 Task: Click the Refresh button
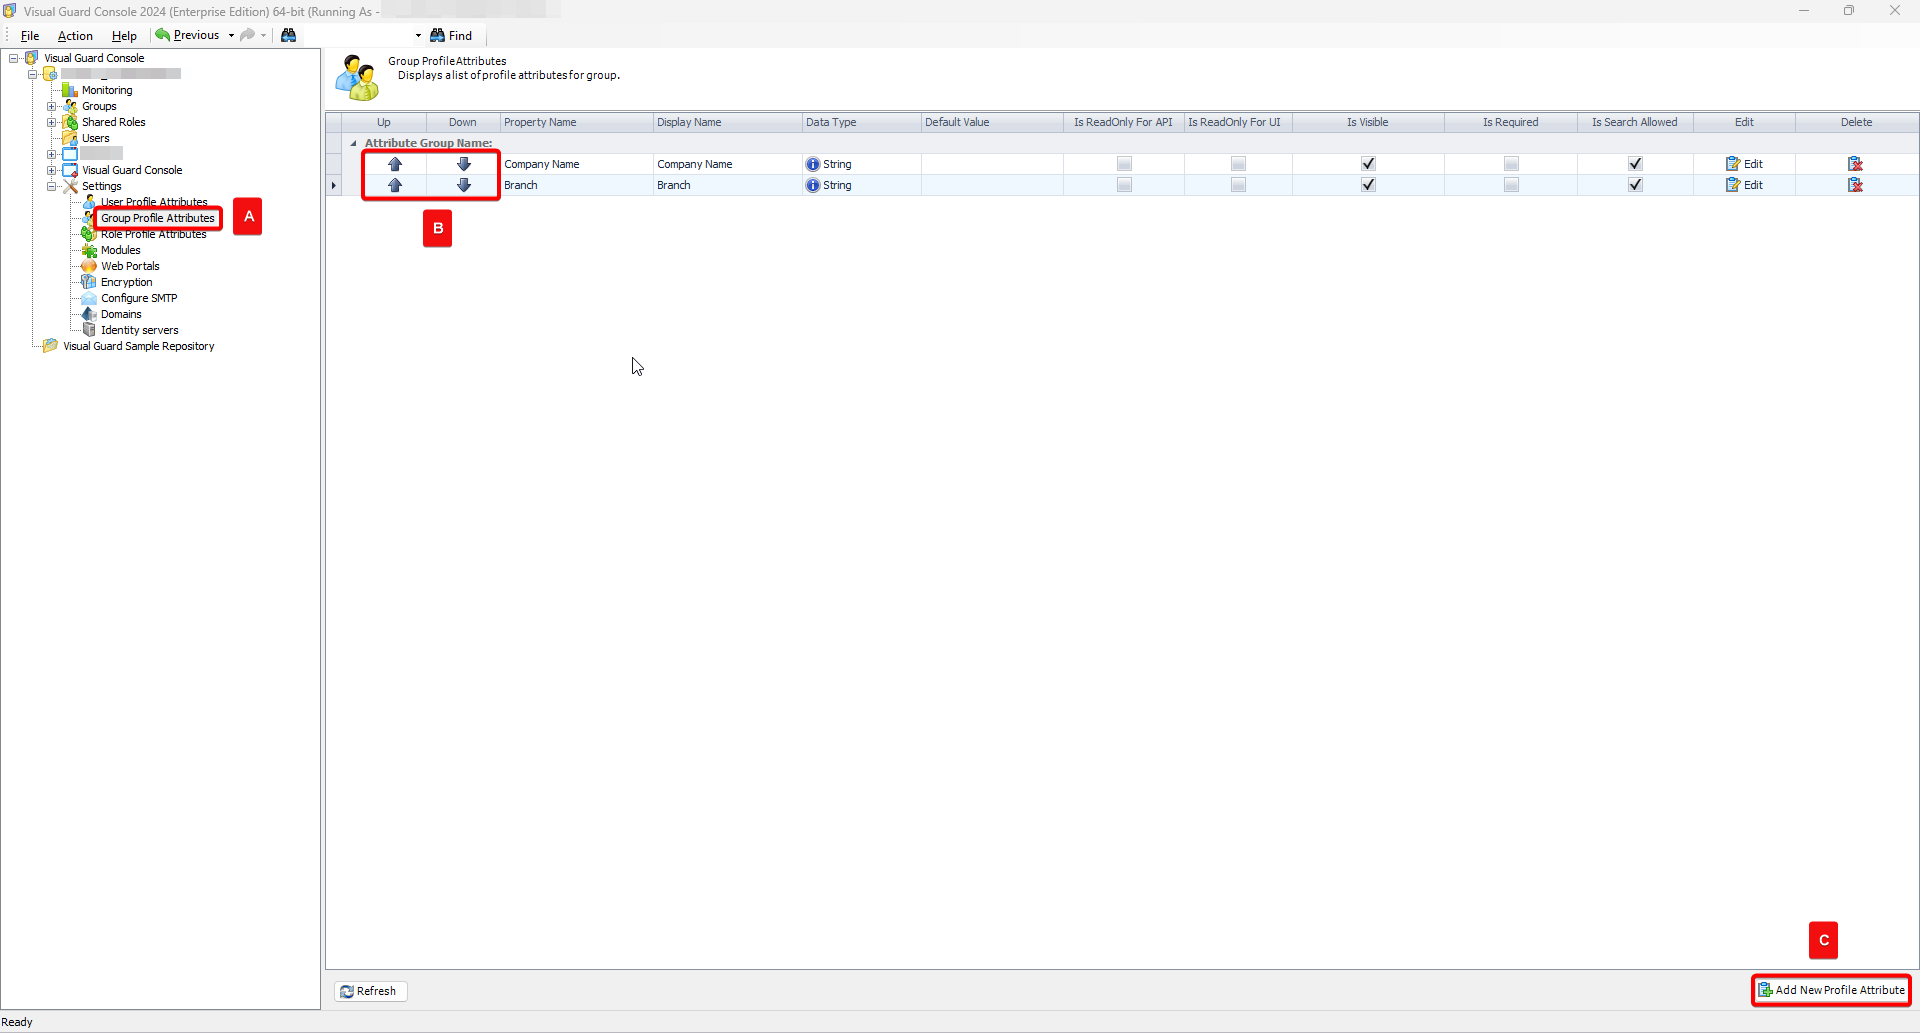(370, 991)
